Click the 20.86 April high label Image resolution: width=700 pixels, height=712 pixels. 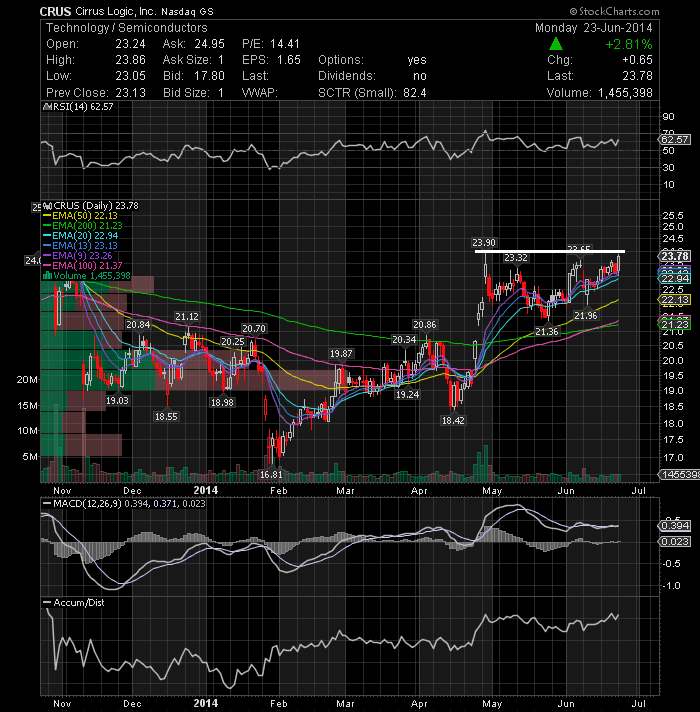click(x=424, y=324)
